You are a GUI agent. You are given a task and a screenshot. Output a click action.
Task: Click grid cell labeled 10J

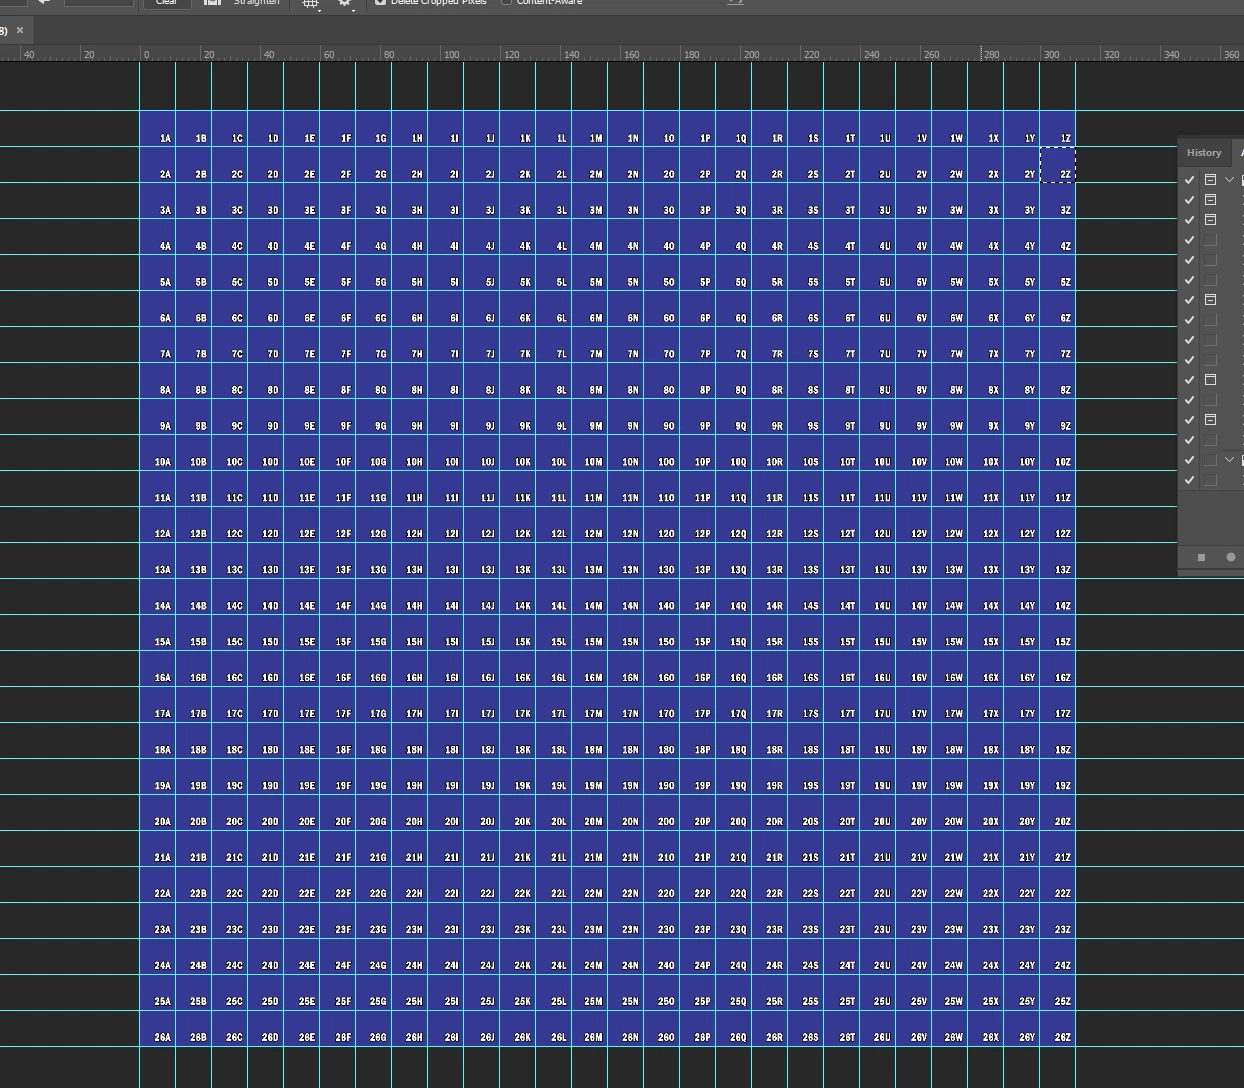tap(482, 452)
